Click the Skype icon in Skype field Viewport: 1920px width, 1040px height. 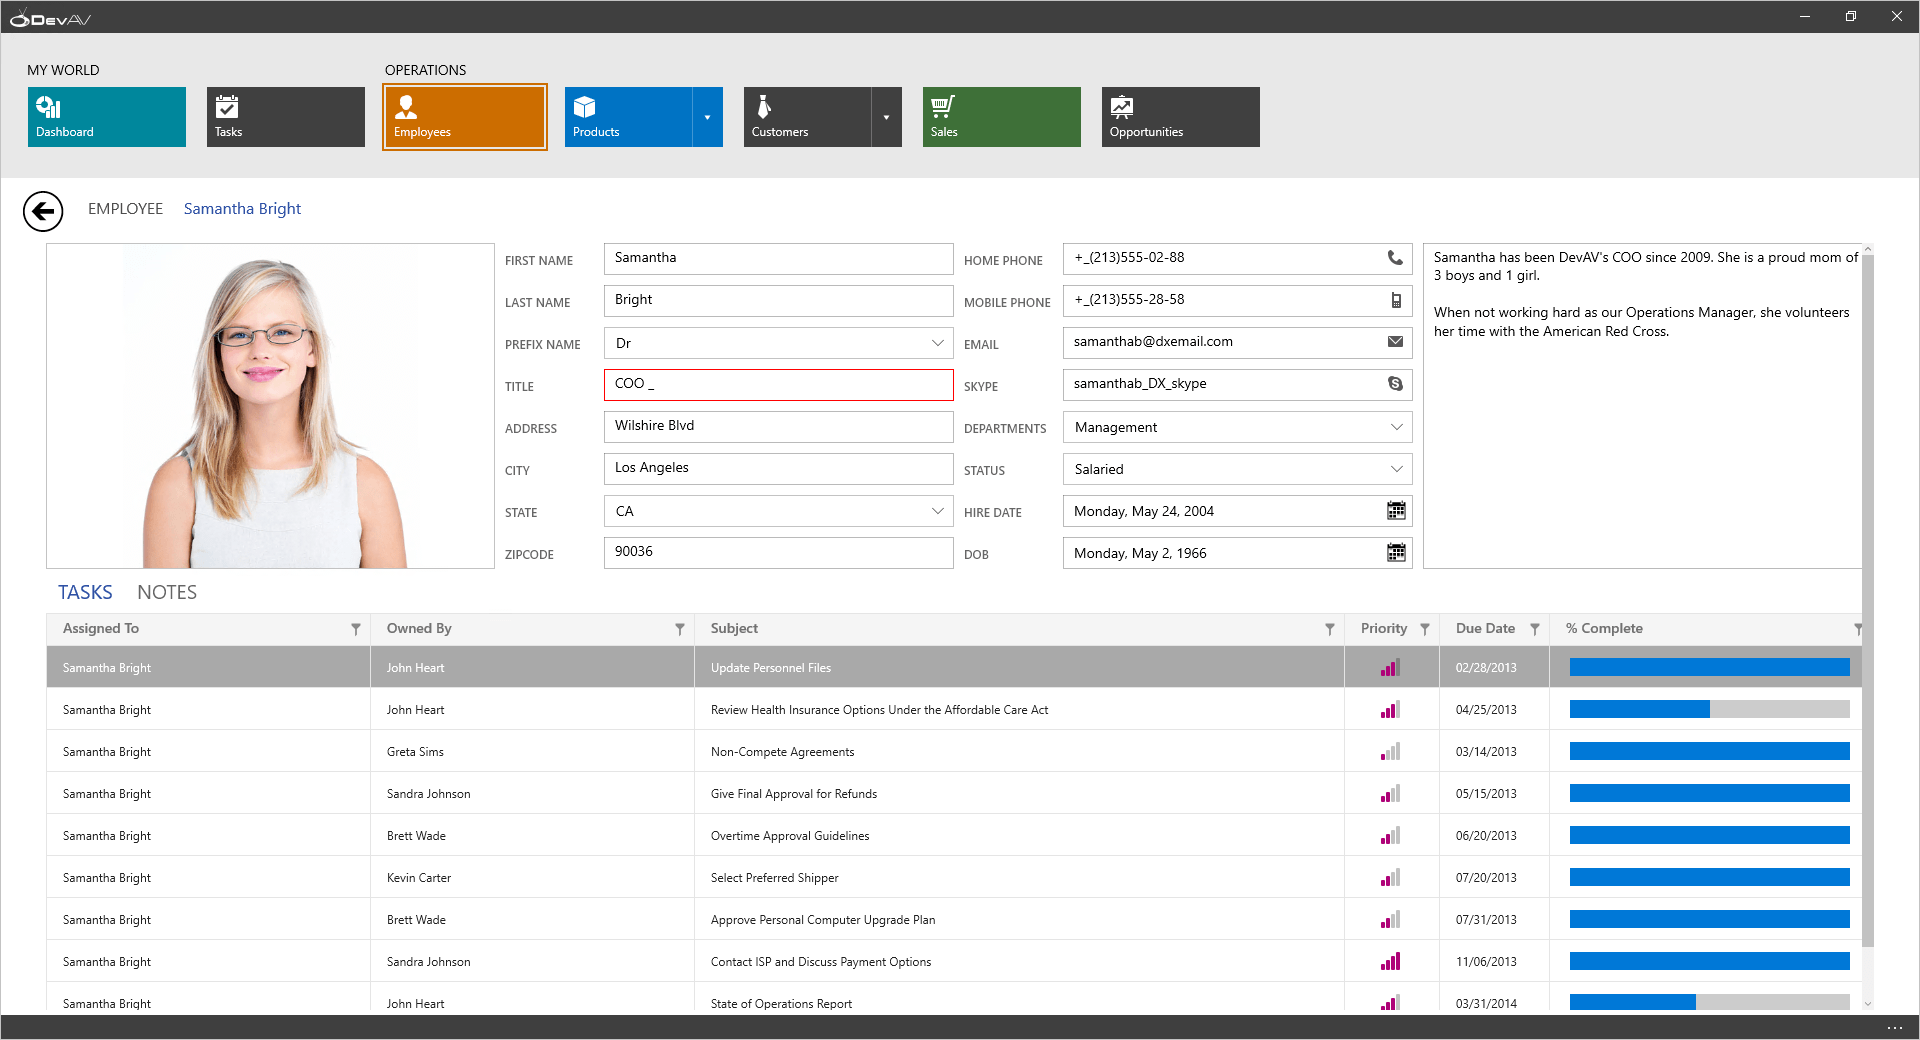tap(1395, 384)
